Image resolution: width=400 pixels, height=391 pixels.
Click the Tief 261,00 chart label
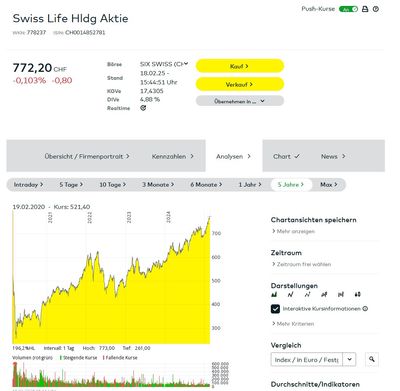[136, 348]
